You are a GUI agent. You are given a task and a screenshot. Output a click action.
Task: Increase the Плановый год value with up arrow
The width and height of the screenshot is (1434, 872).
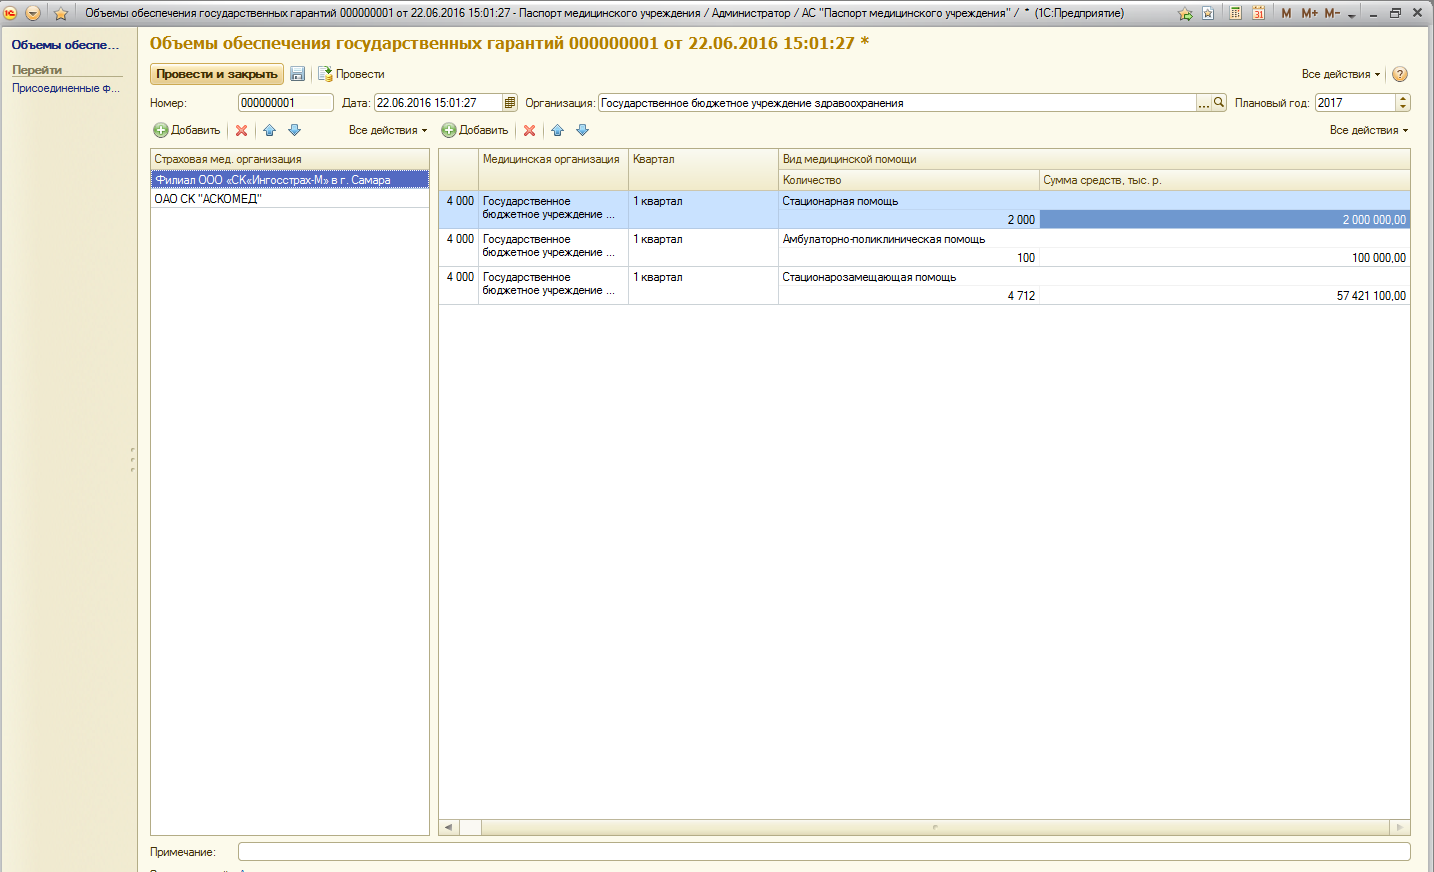click(1403, 99)
